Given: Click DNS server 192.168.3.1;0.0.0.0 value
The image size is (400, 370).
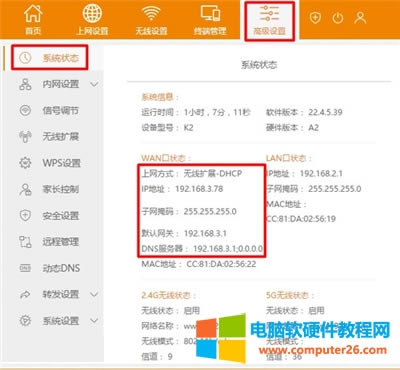Looking at the screenshot, I should tap(228, 249).
